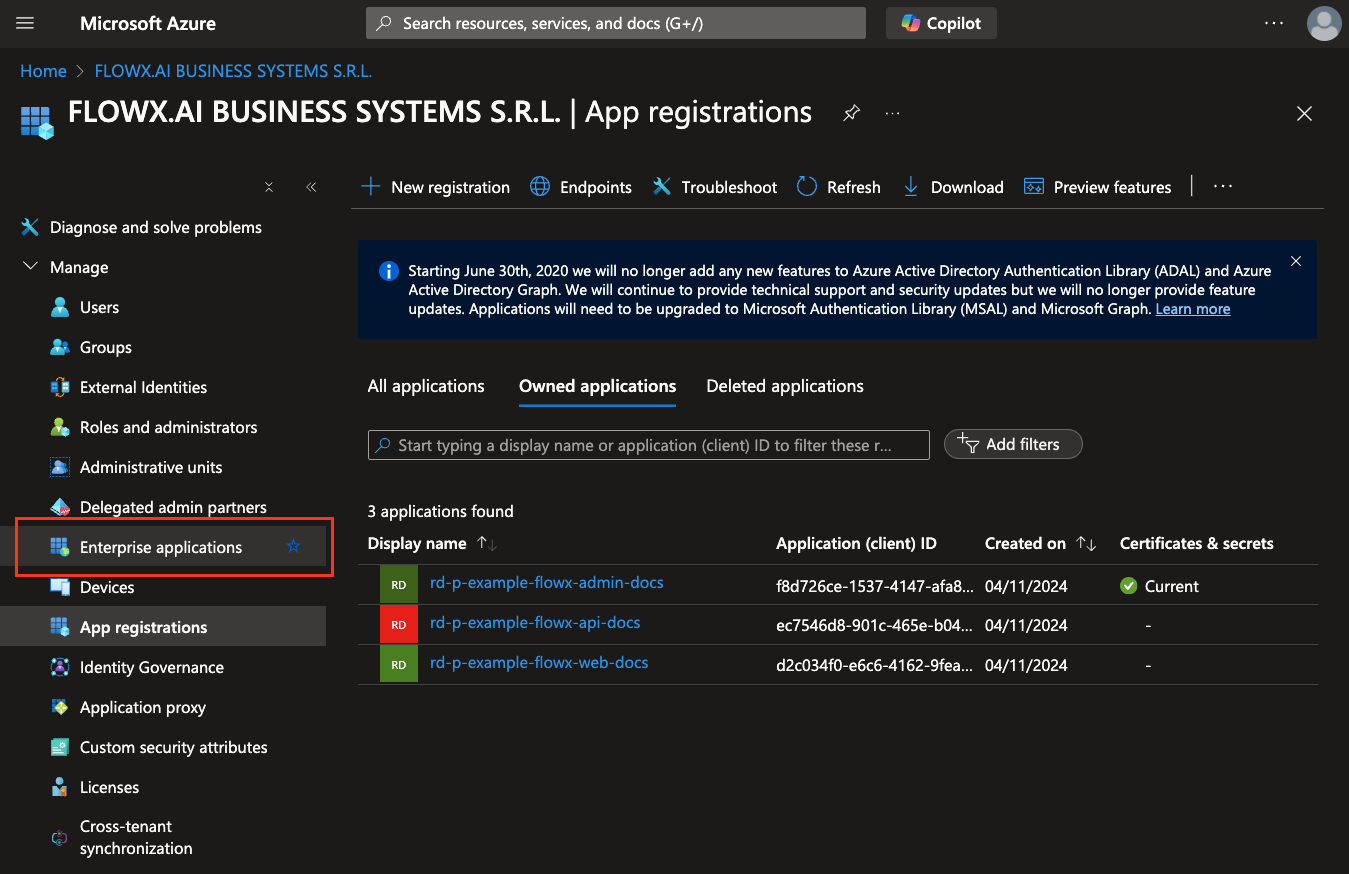This screenshot has height=874, width=1349.
Task: Open FLOWX.AI BUSINESS SYSTEMS breadcrumb link
Action: pos(233,71)
